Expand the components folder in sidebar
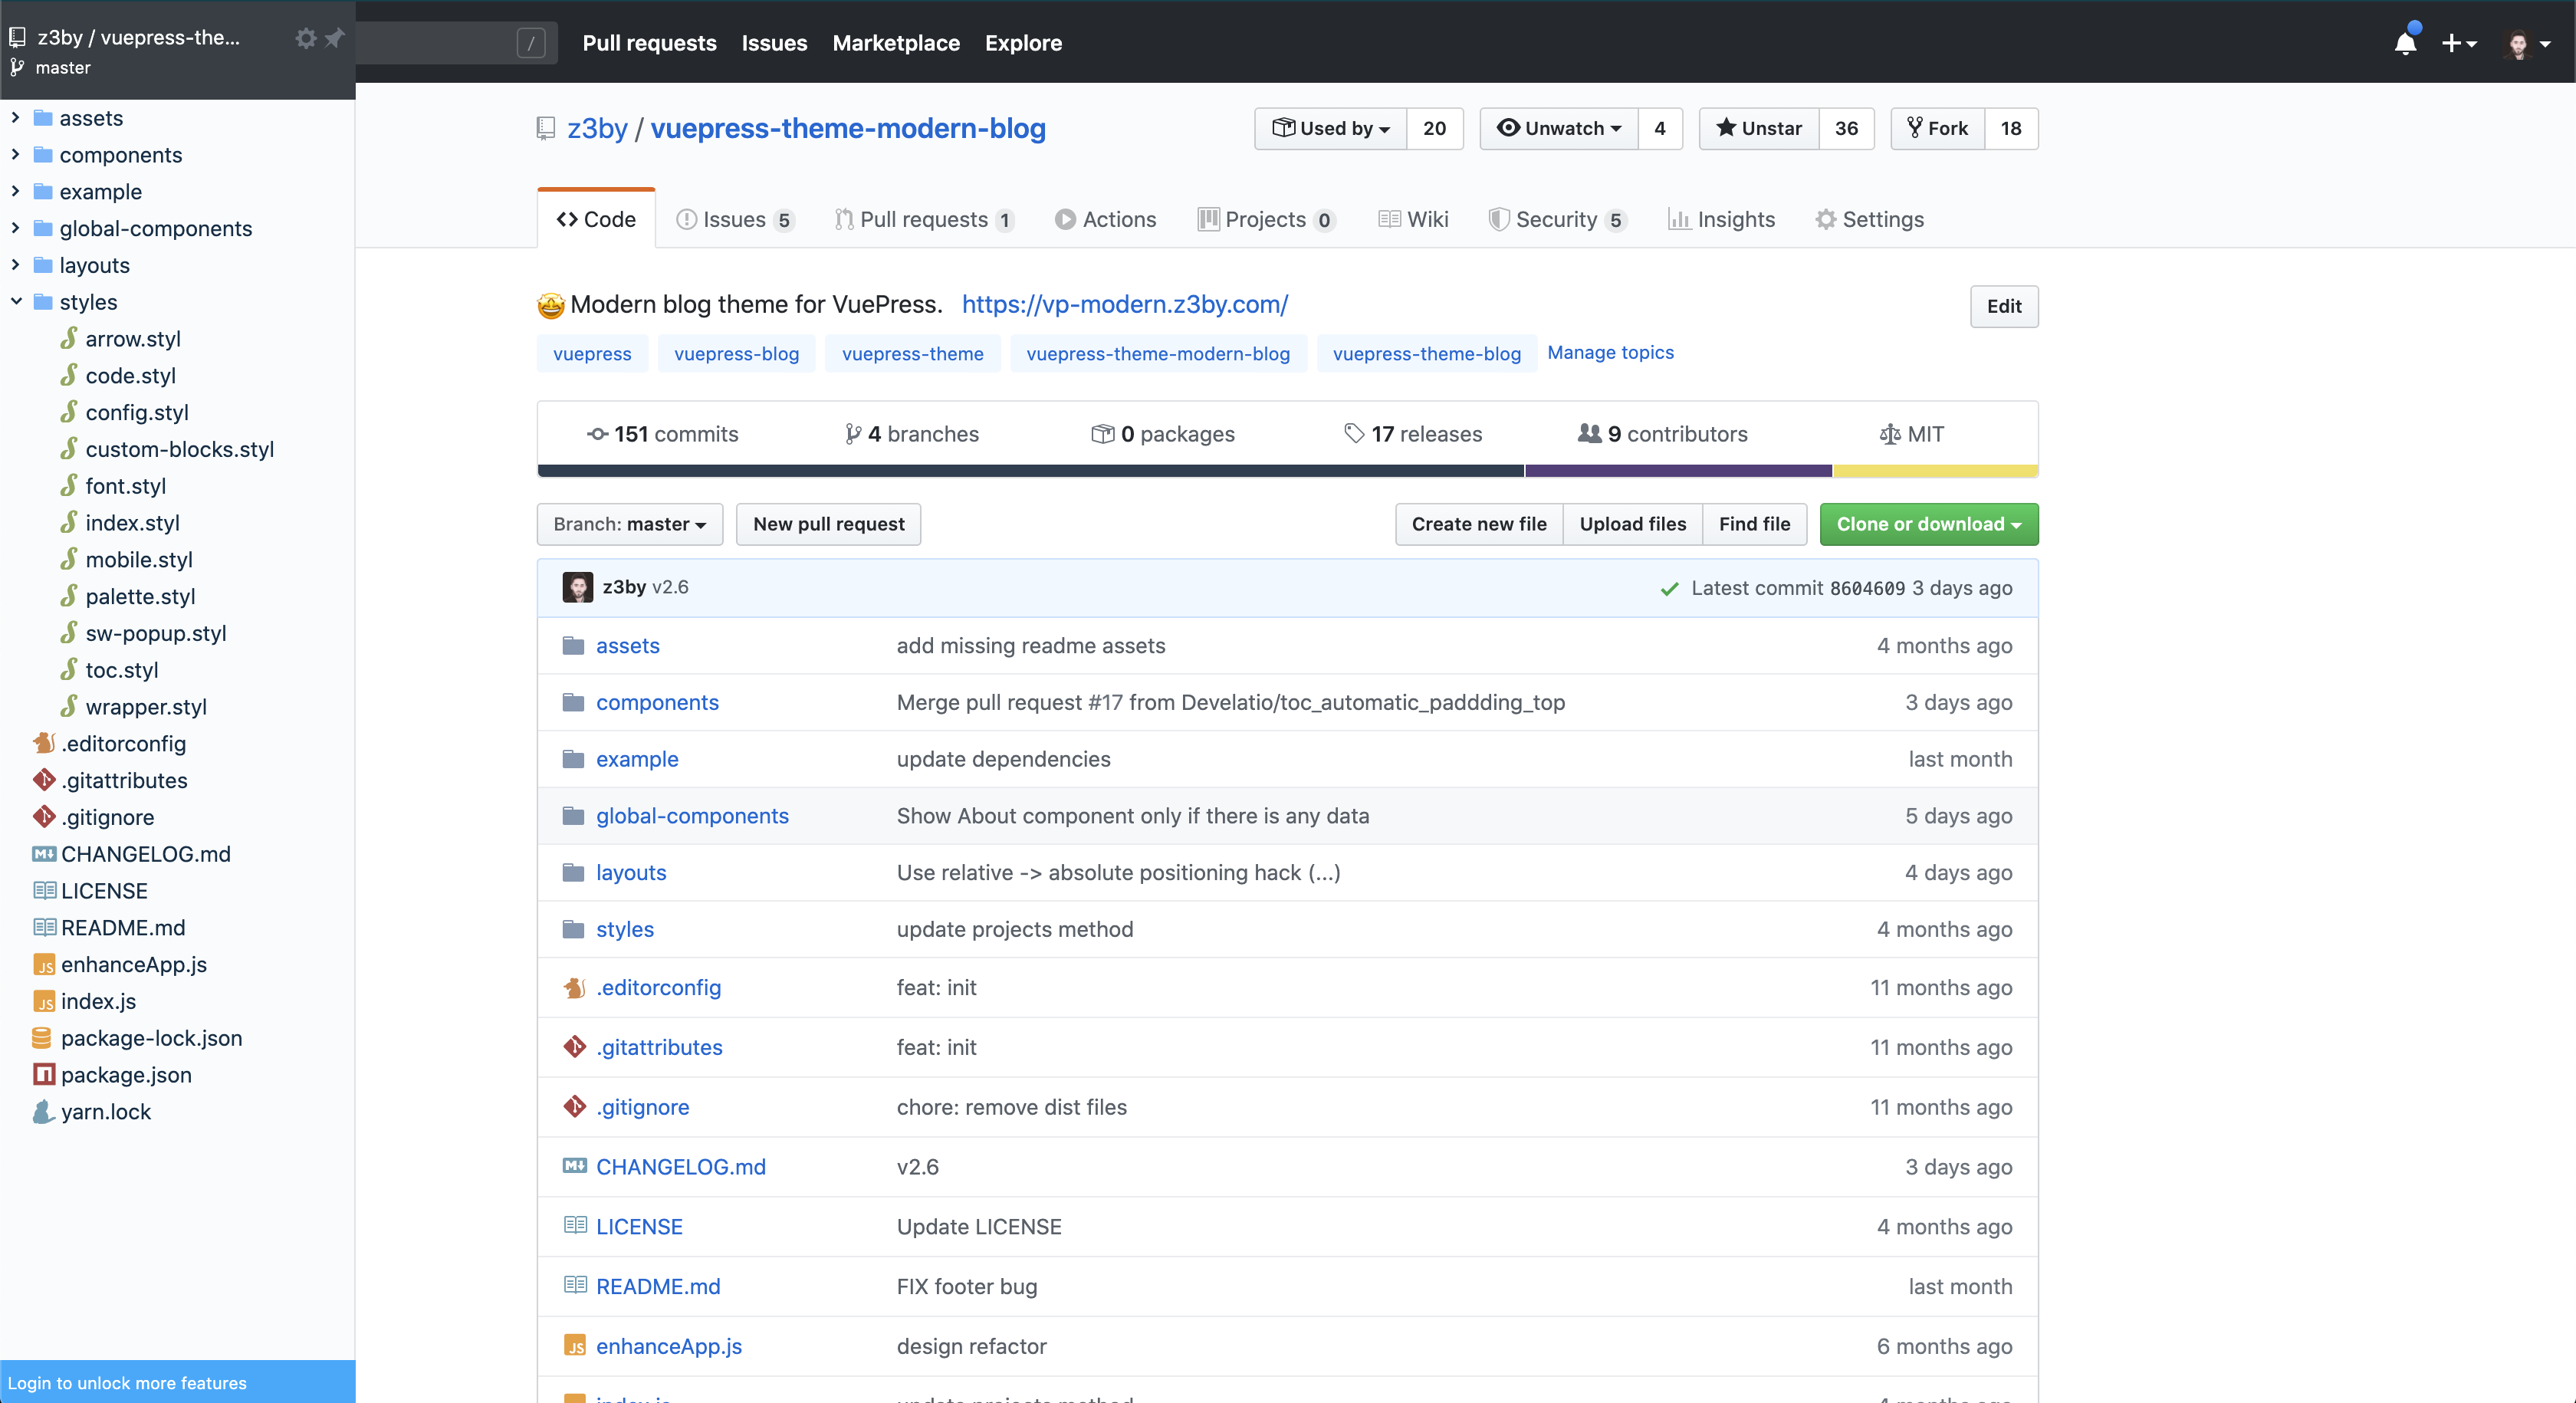Image resolution: width=2576 pixels, height=1403 pixels. (16, 155)
